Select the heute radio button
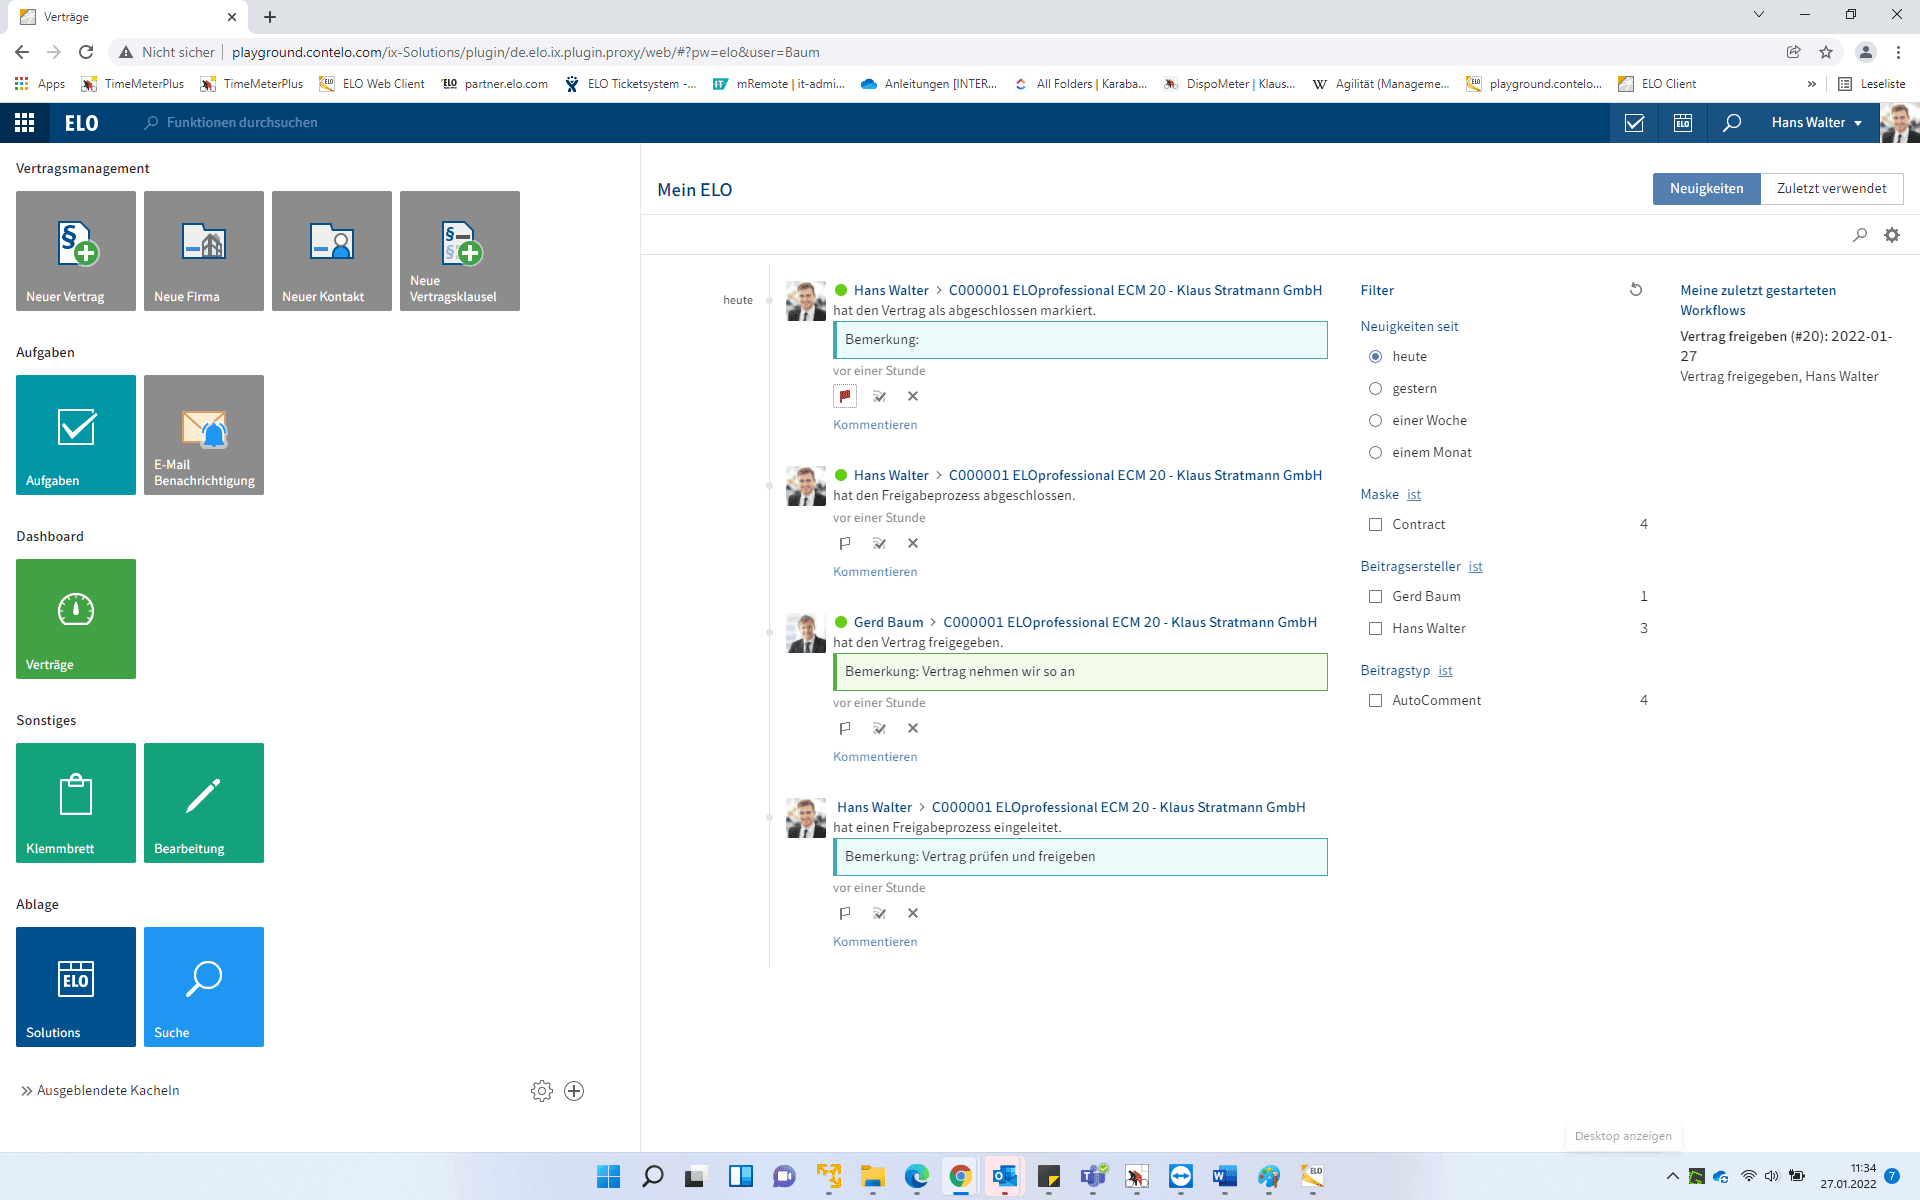 click(1376, 357)
